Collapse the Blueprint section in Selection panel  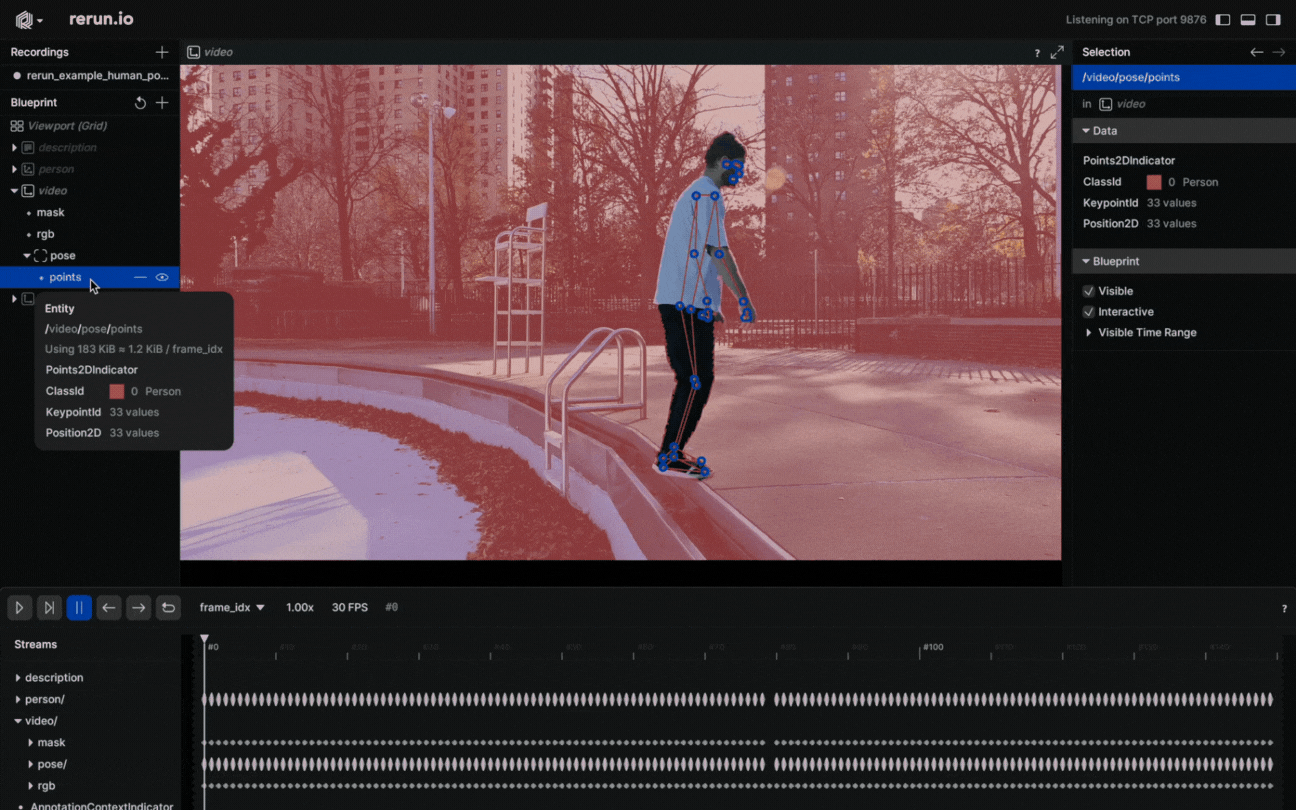[1086, 261]
